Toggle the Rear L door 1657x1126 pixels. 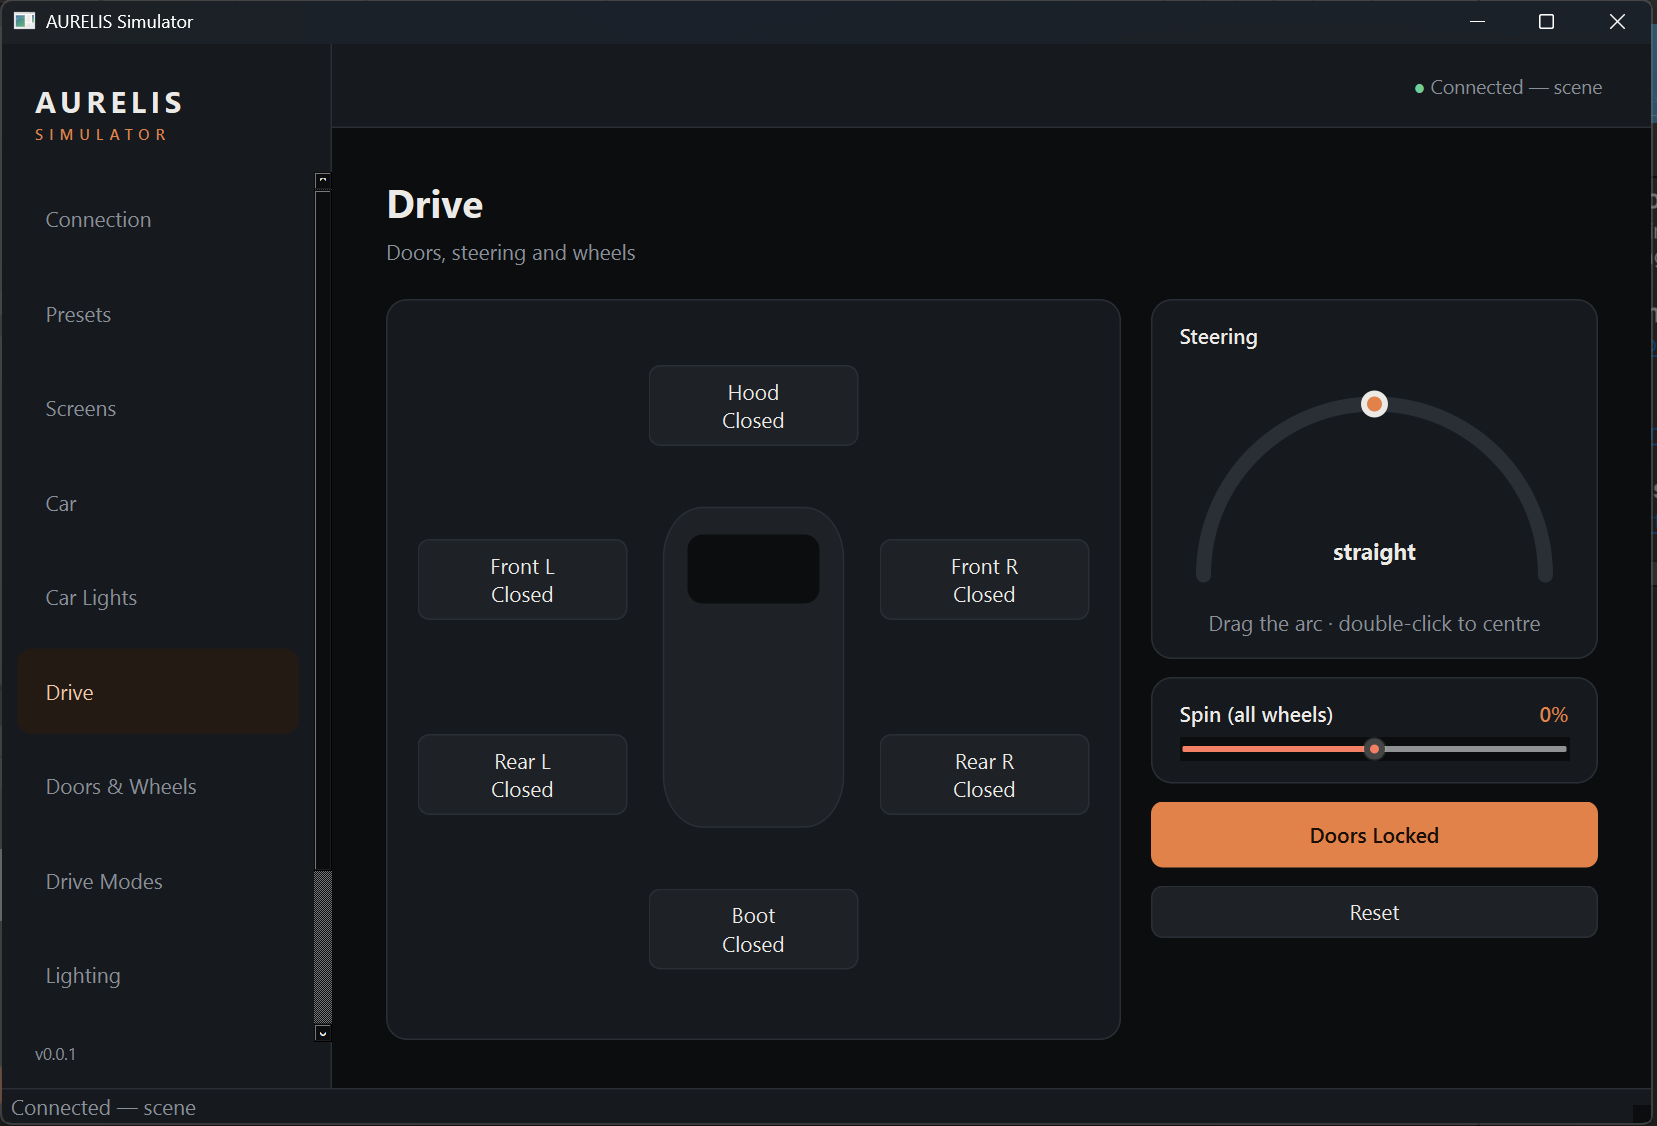coord(522,775)
